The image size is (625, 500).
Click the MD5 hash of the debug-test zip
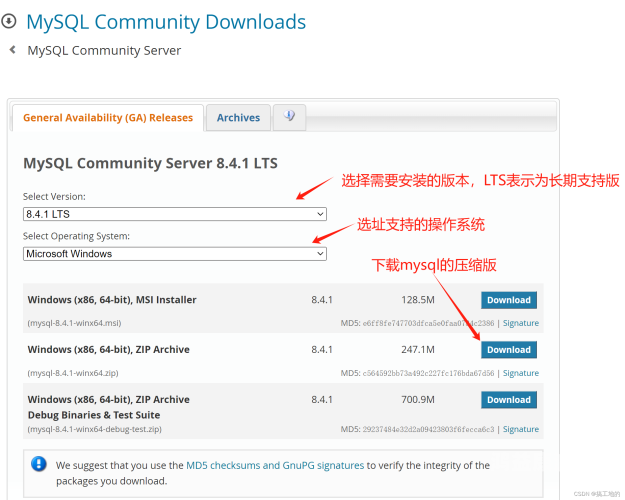(428, 429)
